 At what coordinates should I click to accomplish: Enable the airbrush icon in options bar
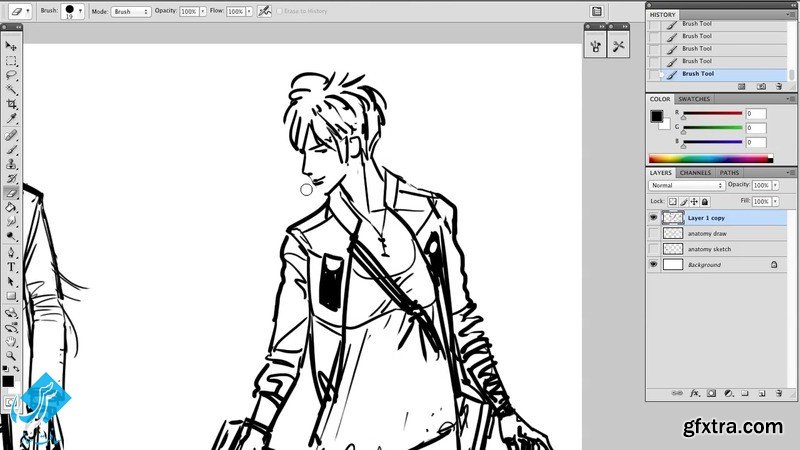click(264, 11)
